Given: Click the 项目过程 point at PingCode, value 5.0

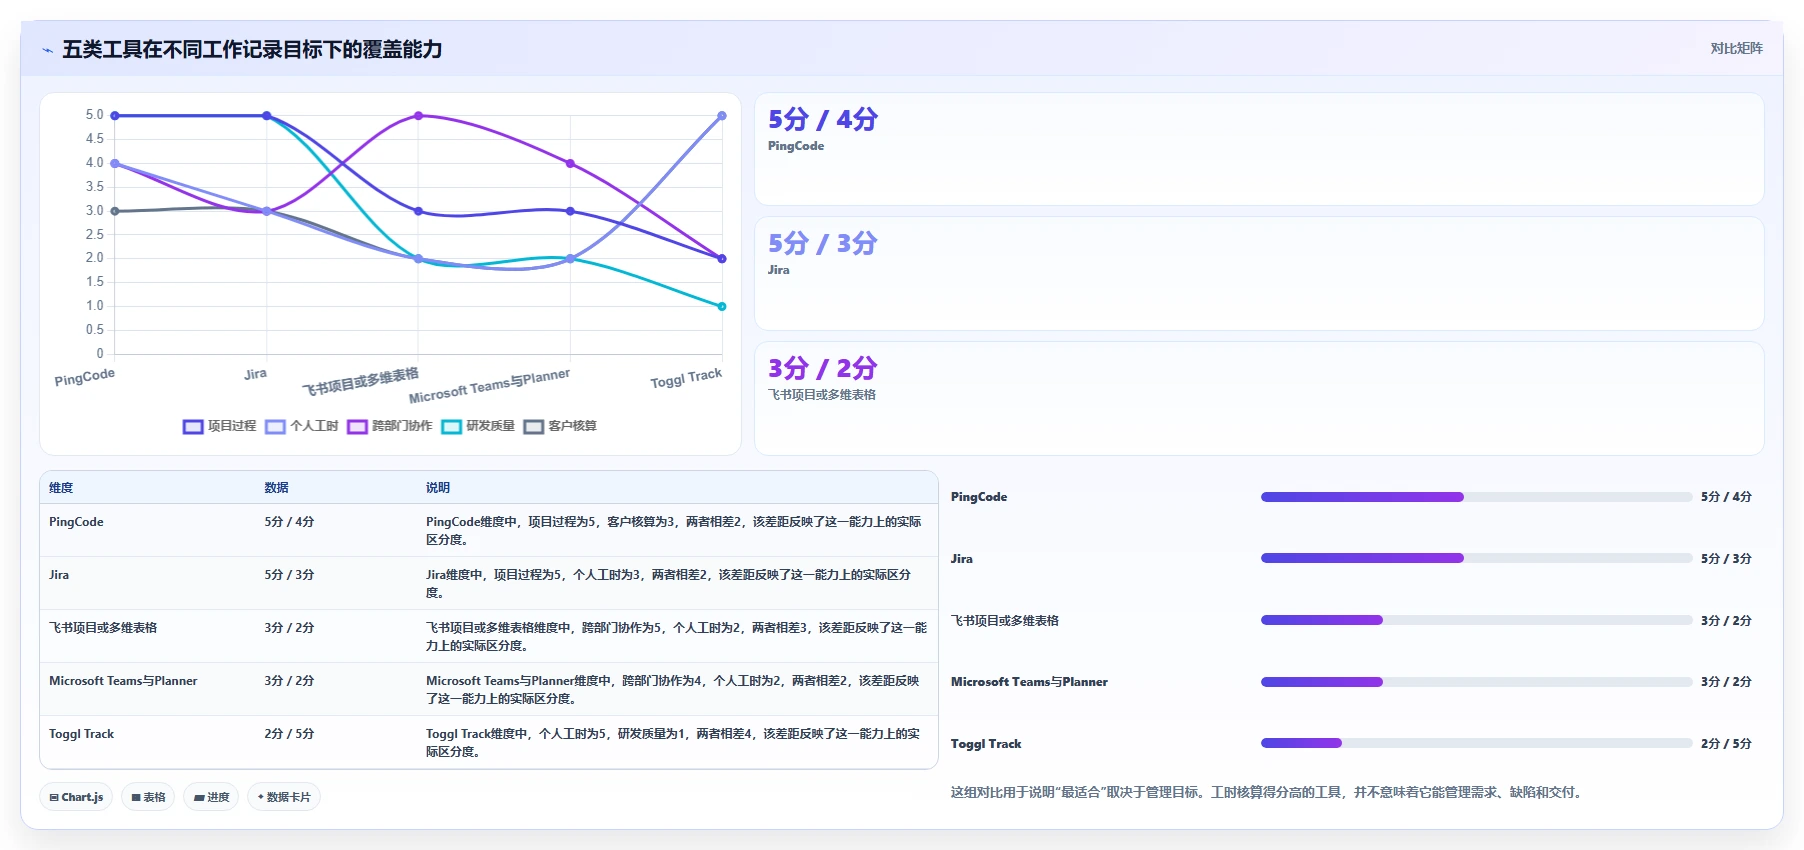Looking at the screenshot, I should [115, 116].
